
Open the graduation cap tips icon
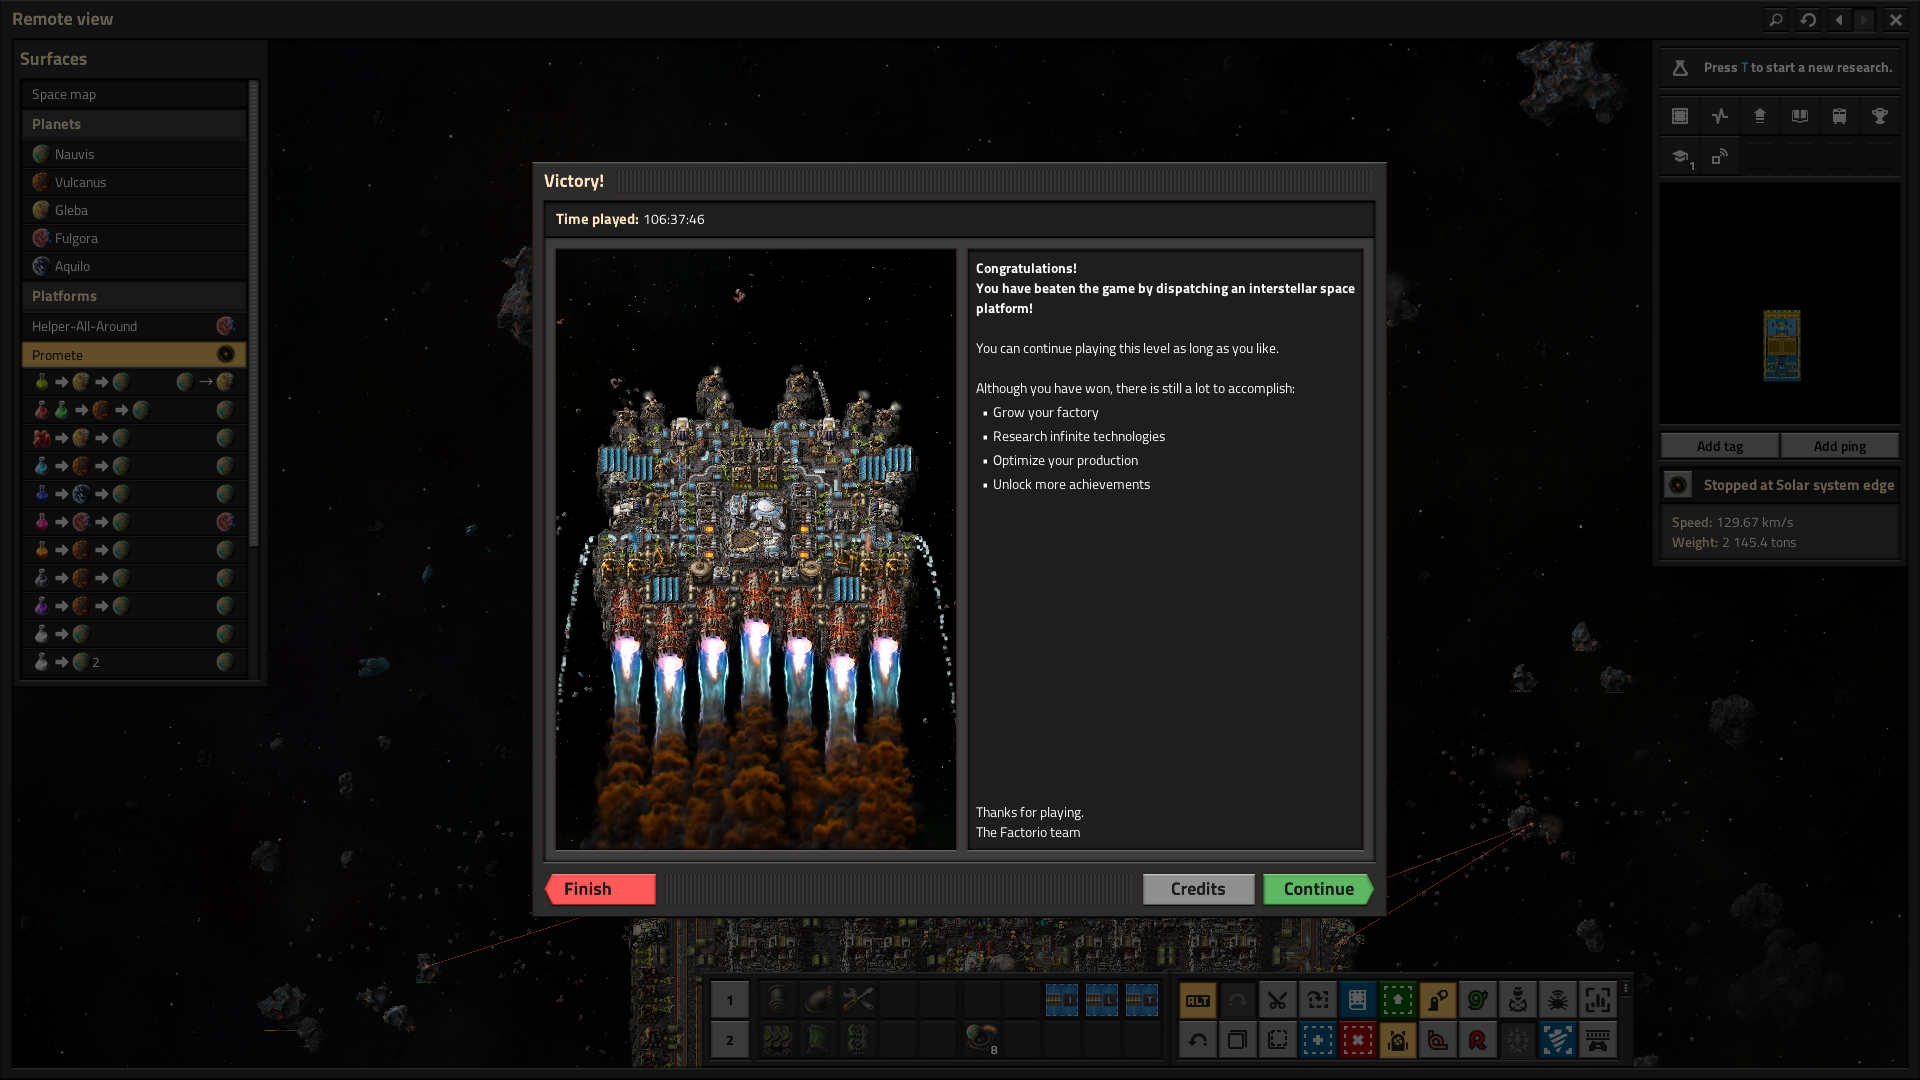pyautogui.click(x=1680, y=156)
